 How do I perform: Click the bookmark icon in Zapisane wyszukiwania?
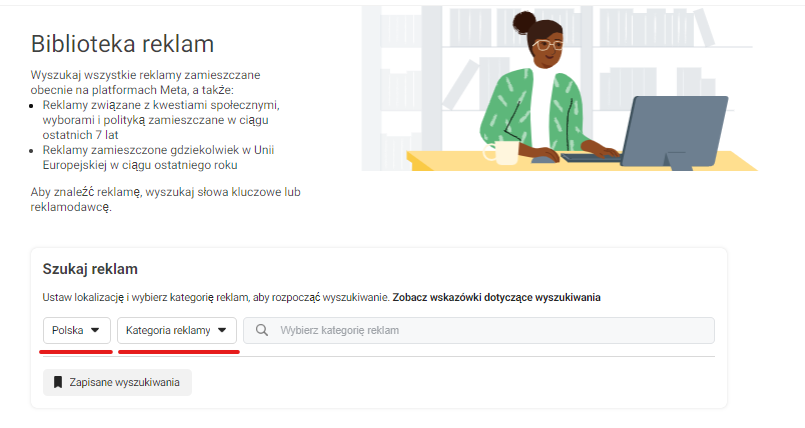[58, 382]
